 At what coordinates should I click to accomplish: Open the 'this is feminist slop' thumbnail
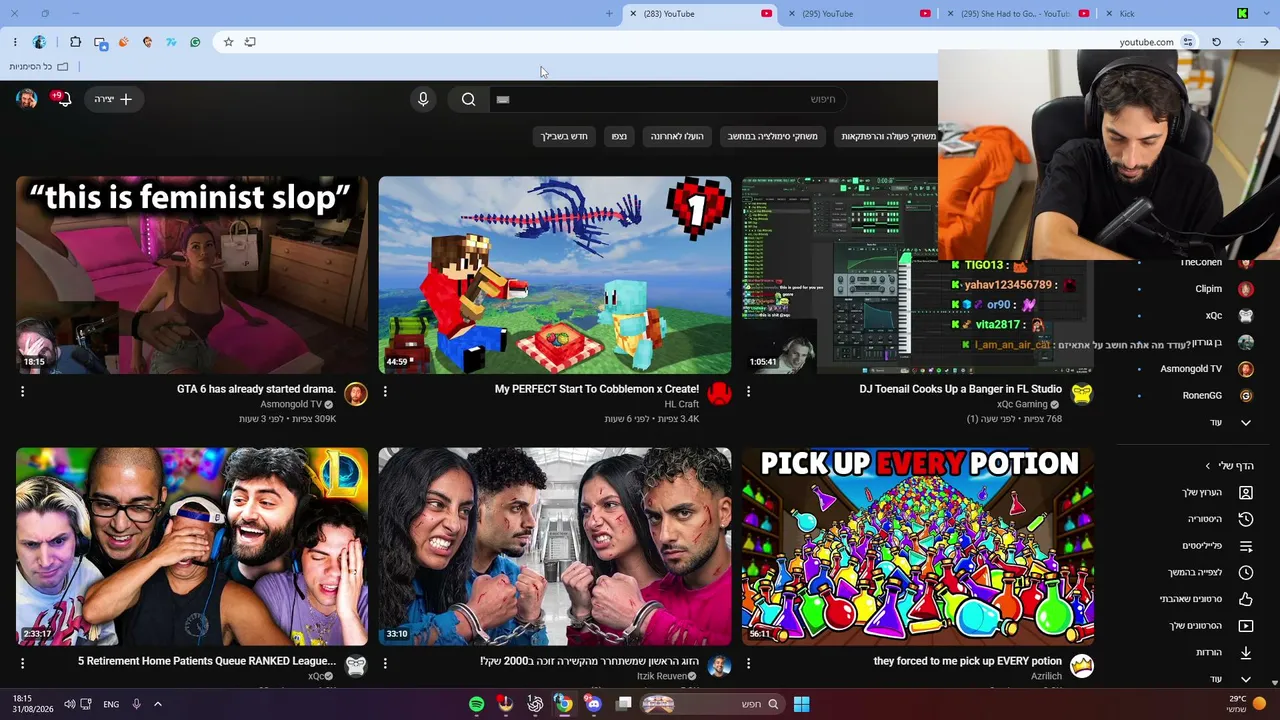192,275
